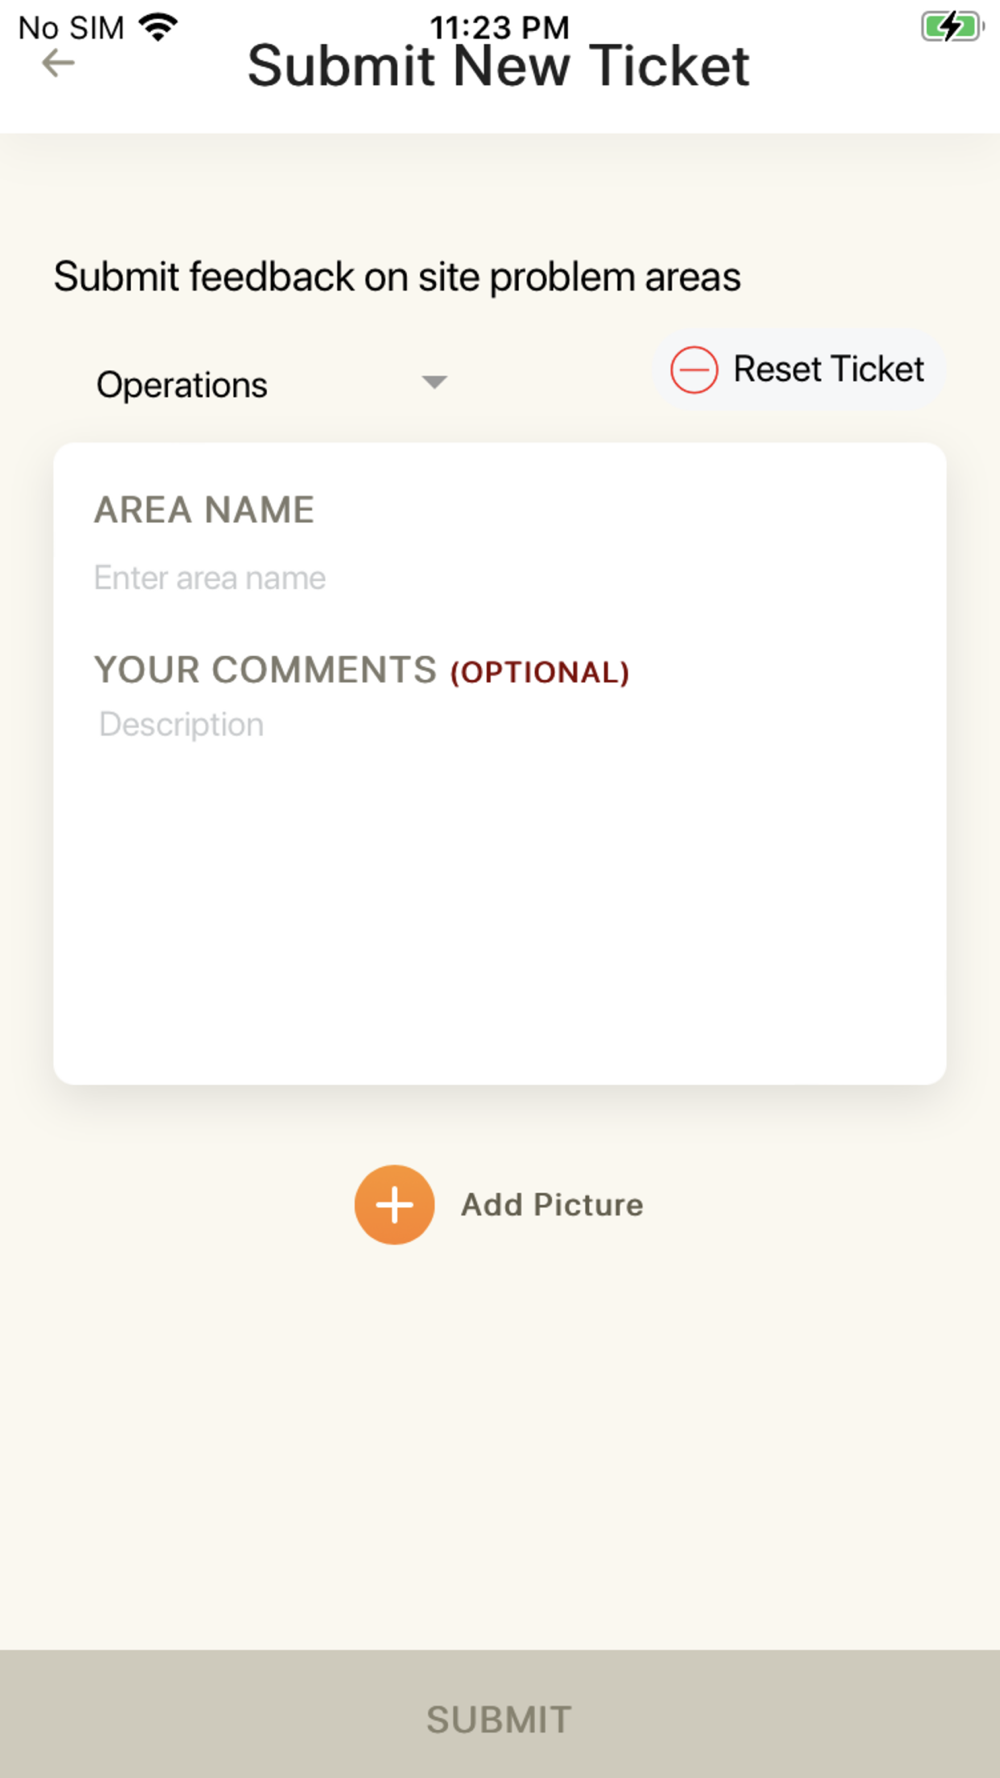The height and width of the screenshot is (1778, 1000).
Task: Tap the orange plus Add Picture icon
Action: coord(394,1204)
